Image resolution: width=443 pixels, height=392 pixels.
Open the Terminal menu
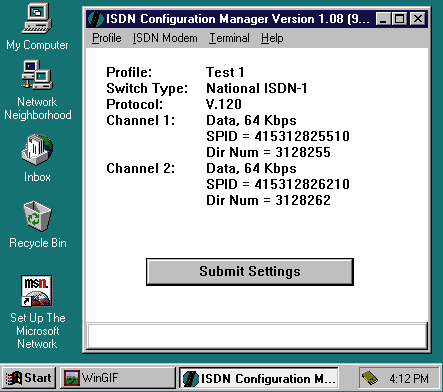[x=229, y=38]
